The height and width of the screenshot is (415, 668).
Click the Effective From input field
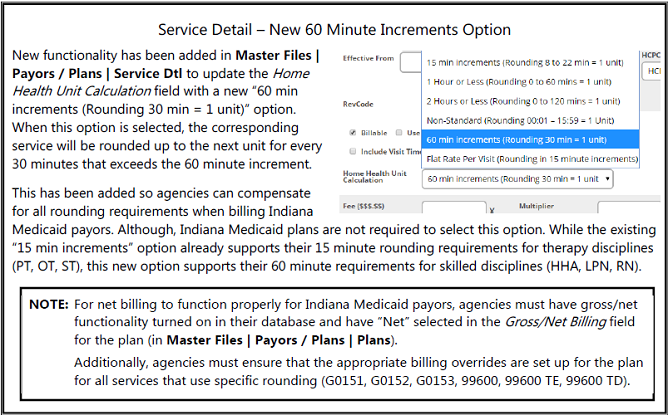pos(410,62)
